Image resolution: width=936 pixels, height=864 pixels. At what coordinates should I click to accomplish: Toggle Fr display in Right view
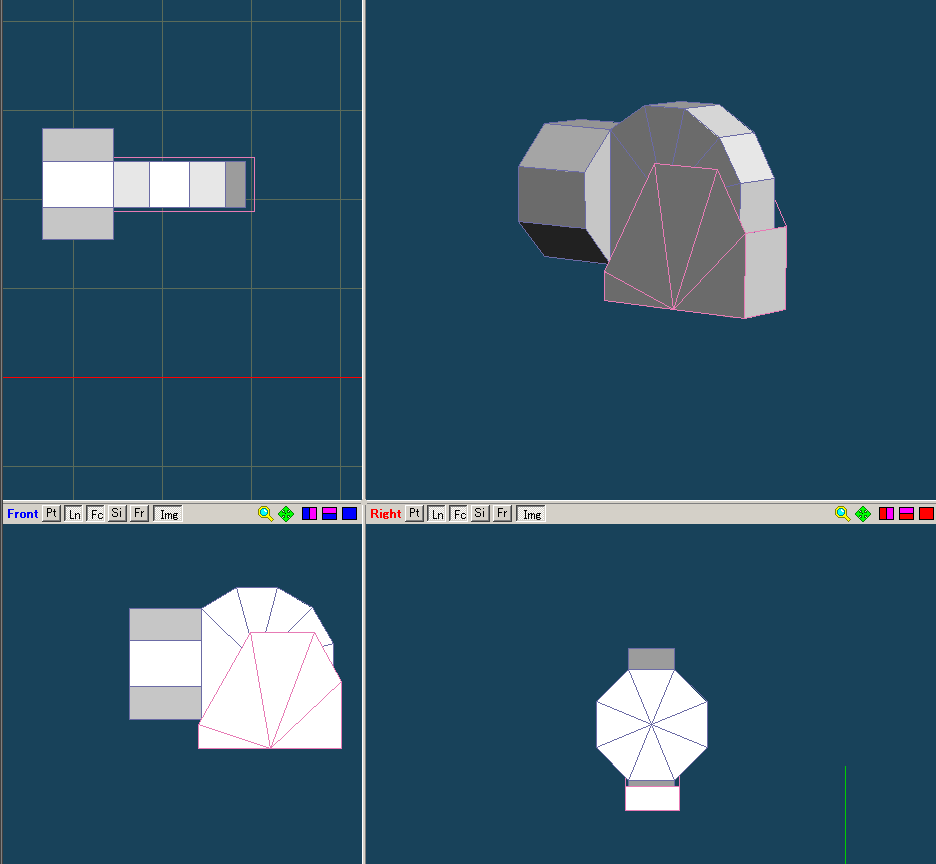click(502, 514)
